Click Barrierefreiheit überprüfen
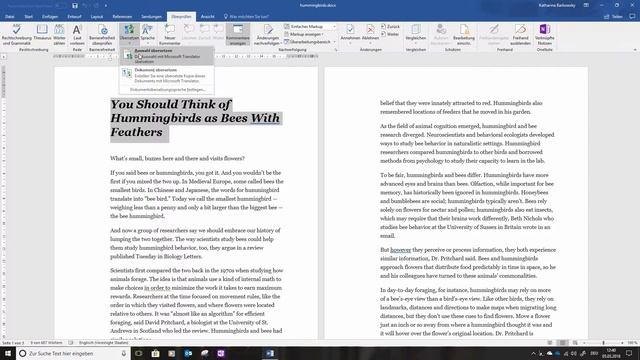 102,34
